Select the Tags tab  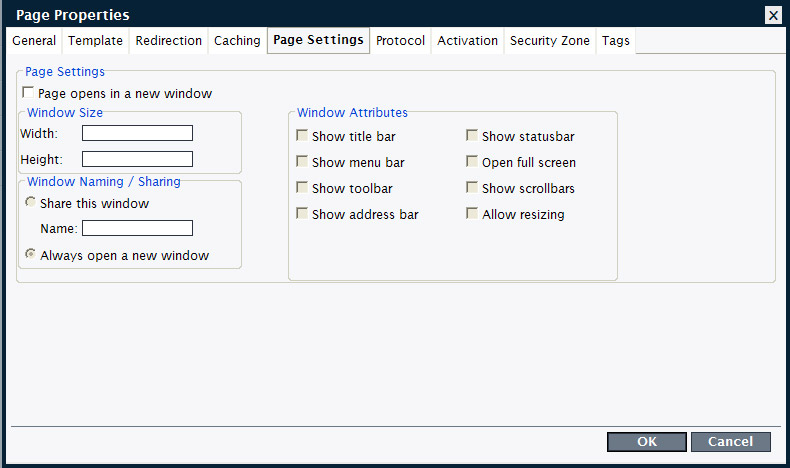pos(616,41)
